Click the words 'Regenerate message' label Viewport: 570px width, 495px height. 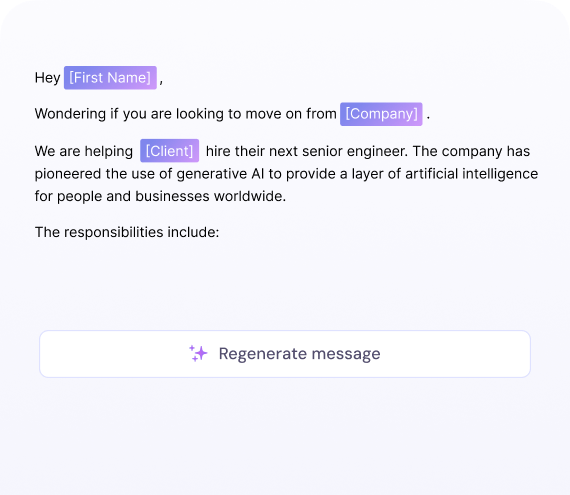point(299,354)
